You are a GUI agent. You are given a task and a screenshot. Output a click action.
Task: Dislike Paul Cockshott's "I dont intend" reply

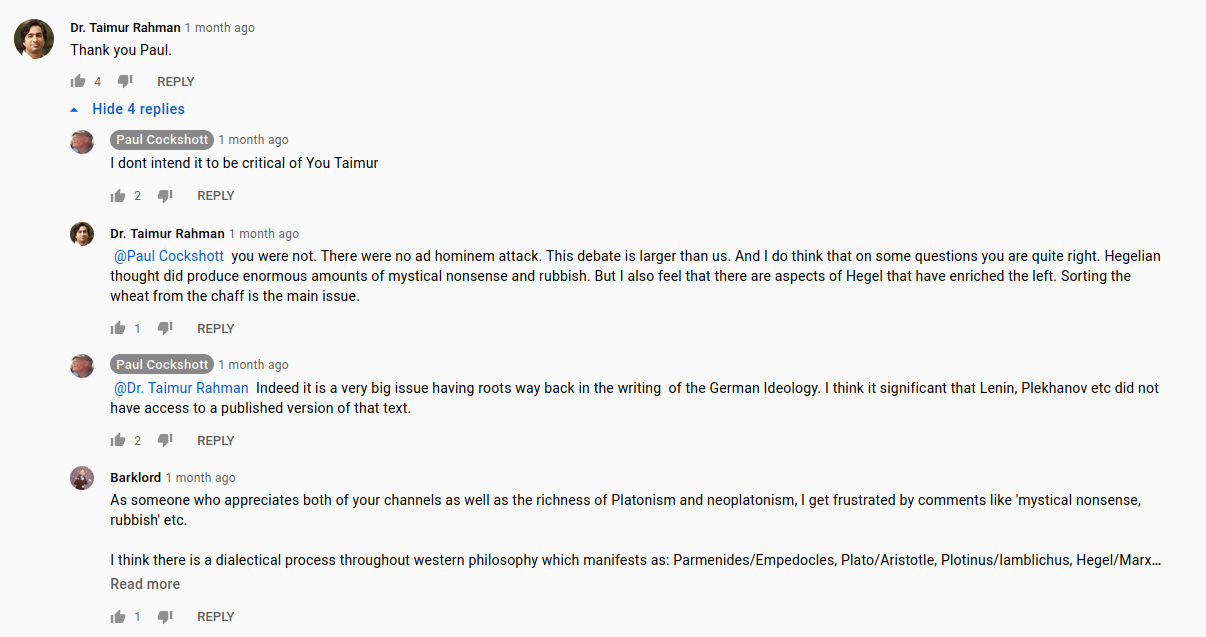(x=165, y=196)
